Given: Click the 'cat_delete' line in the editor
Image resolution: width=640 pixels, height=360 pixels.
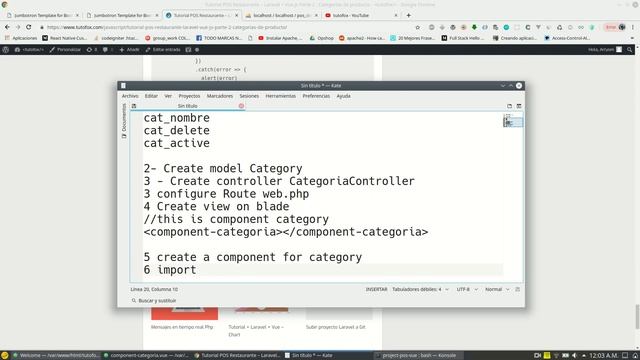Looking at the screenshot, I should pos(176,130).
